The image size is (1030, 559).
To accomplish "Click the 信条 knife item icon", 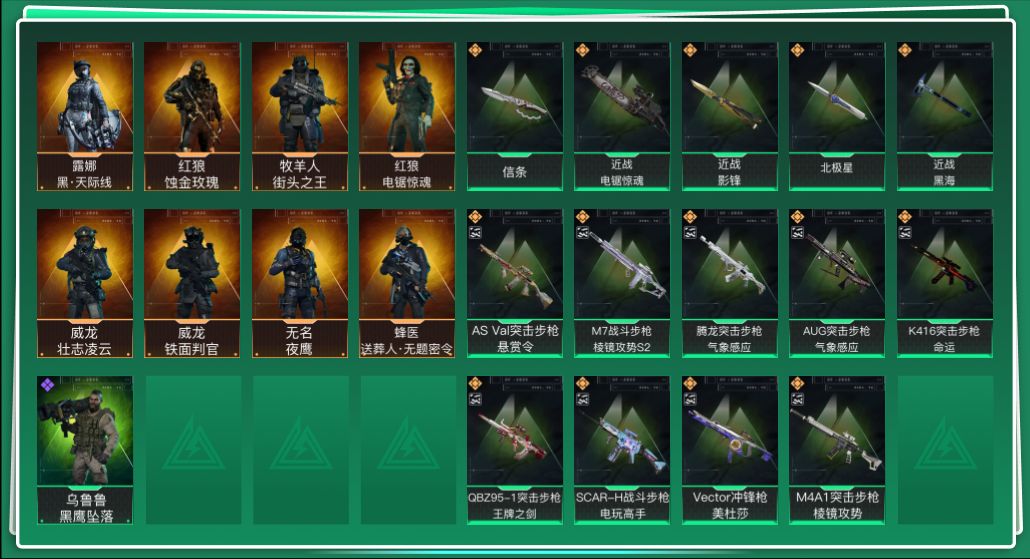I will pyautogui.click(x=514, y=116).
